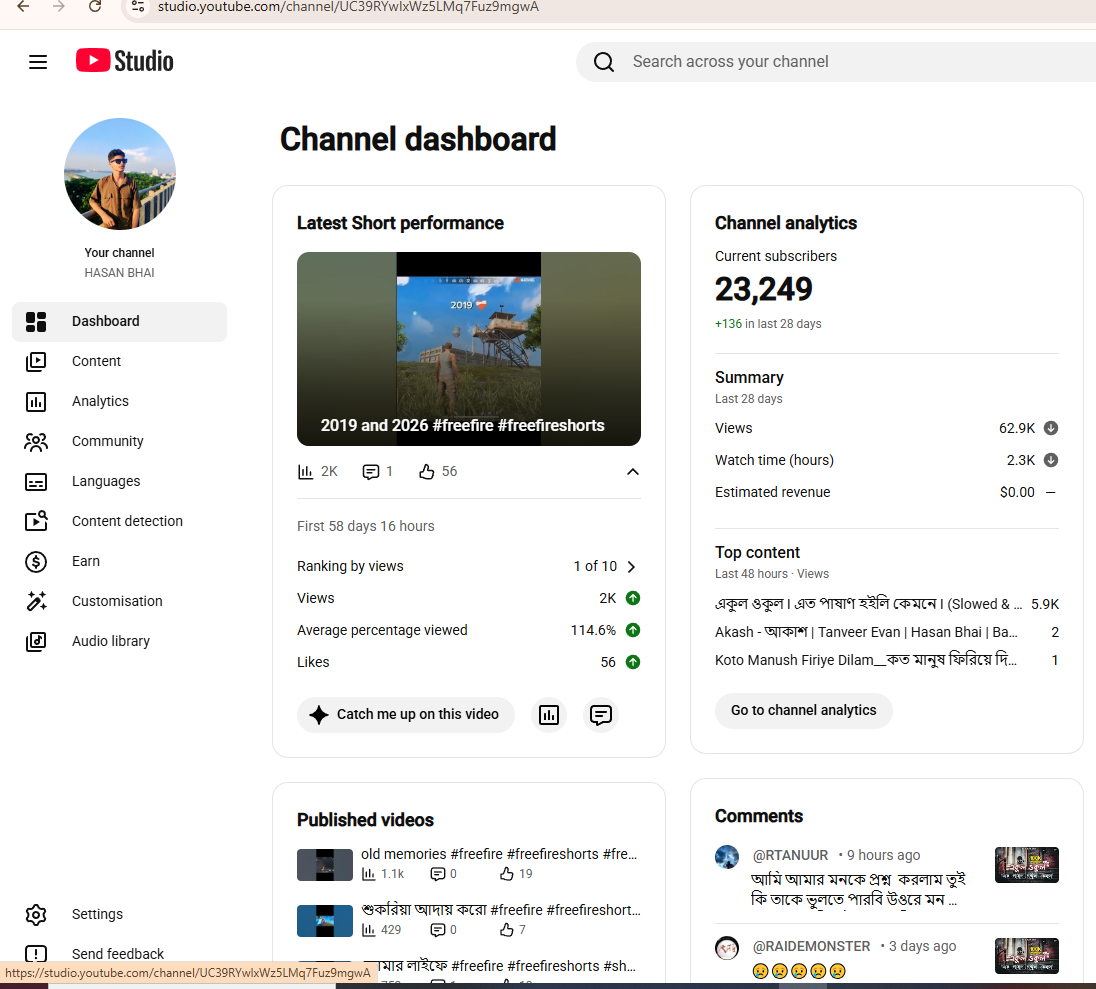Click the Customisation magic wand icon
This screenshot has height=989, width=1096.
point(36,601)
